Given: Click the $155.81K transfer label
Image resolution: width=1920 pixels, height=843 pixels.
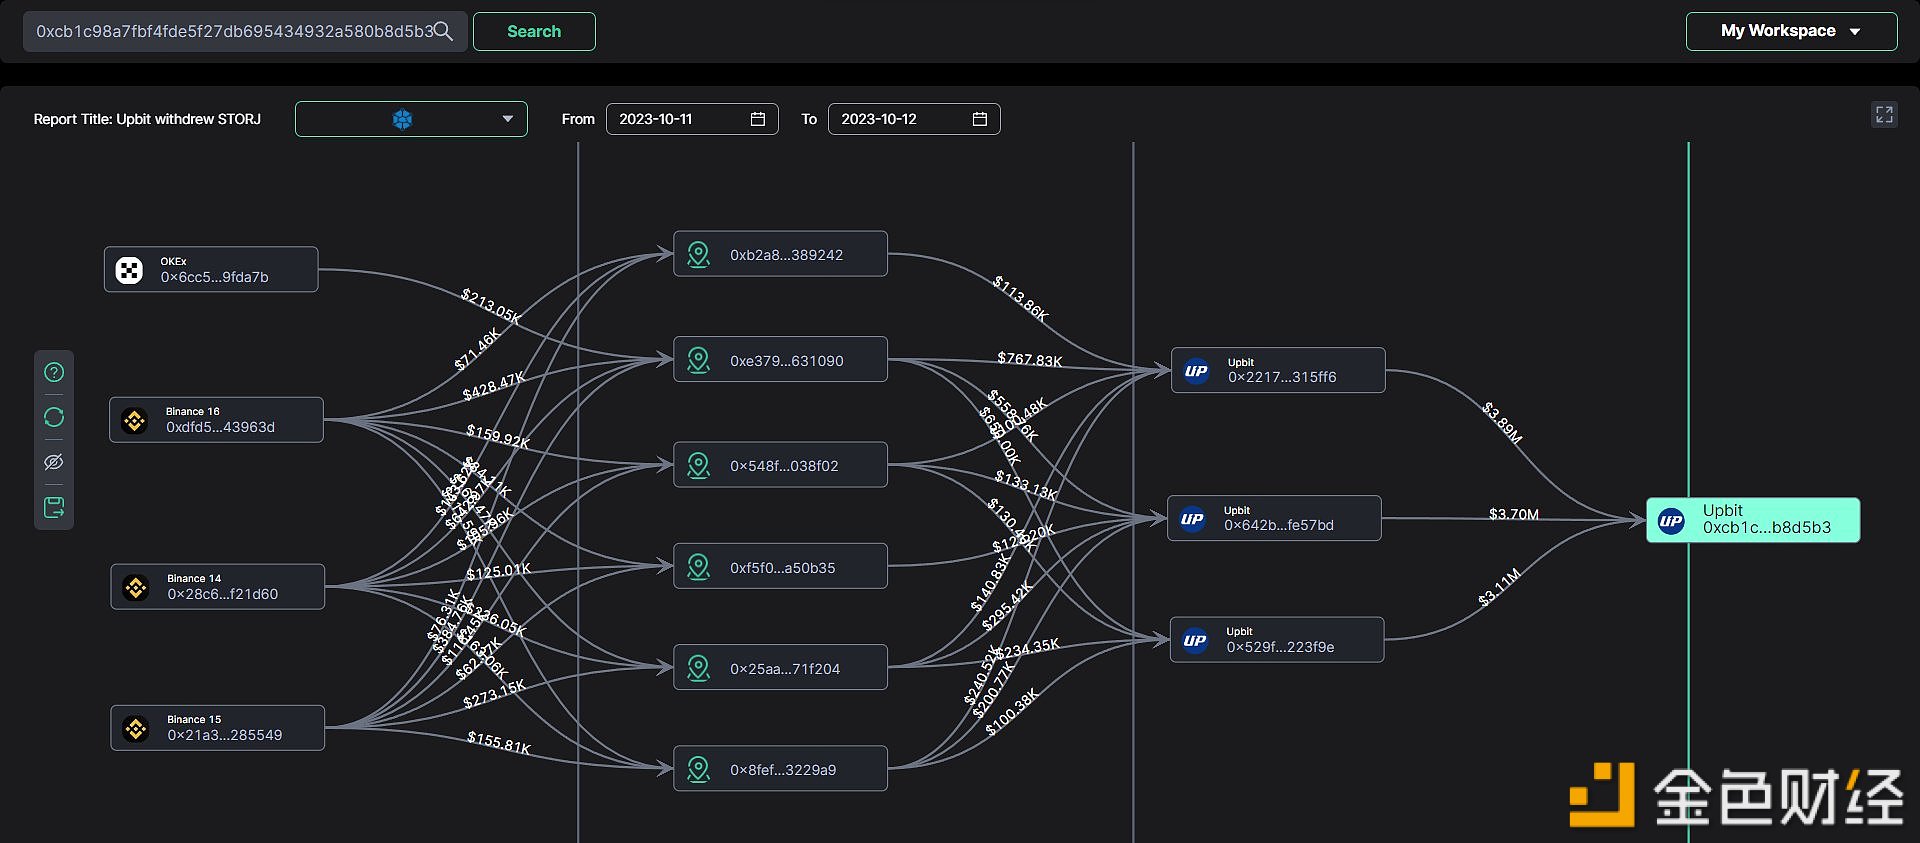Looking at the screenshot, I should click(x=499, y=743).
